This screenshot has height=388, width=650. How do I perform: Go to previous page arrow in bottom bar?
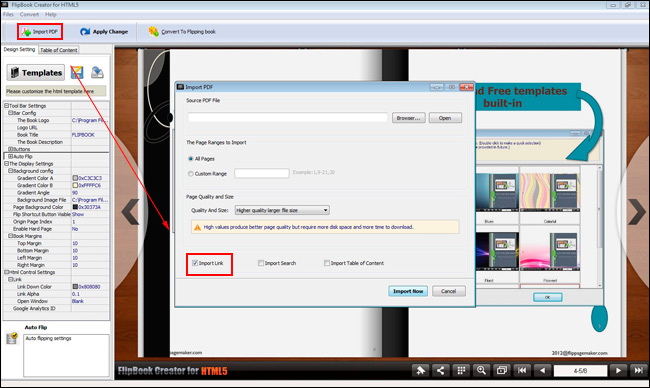(x=542, y=370)
